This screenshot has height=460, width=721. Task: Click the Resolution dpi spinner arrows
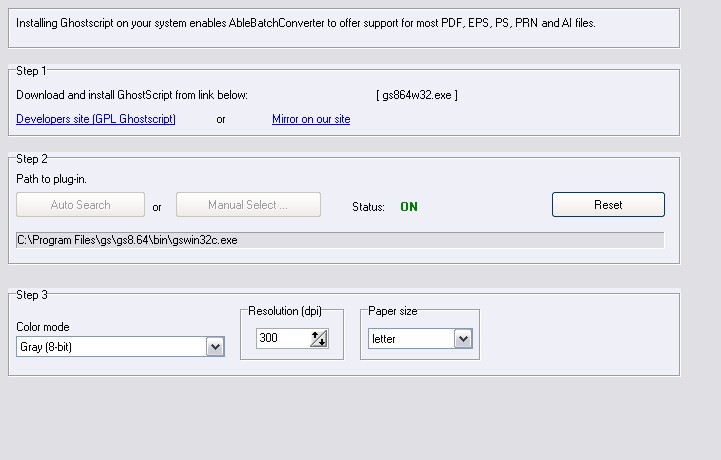(x=319, y=339)
